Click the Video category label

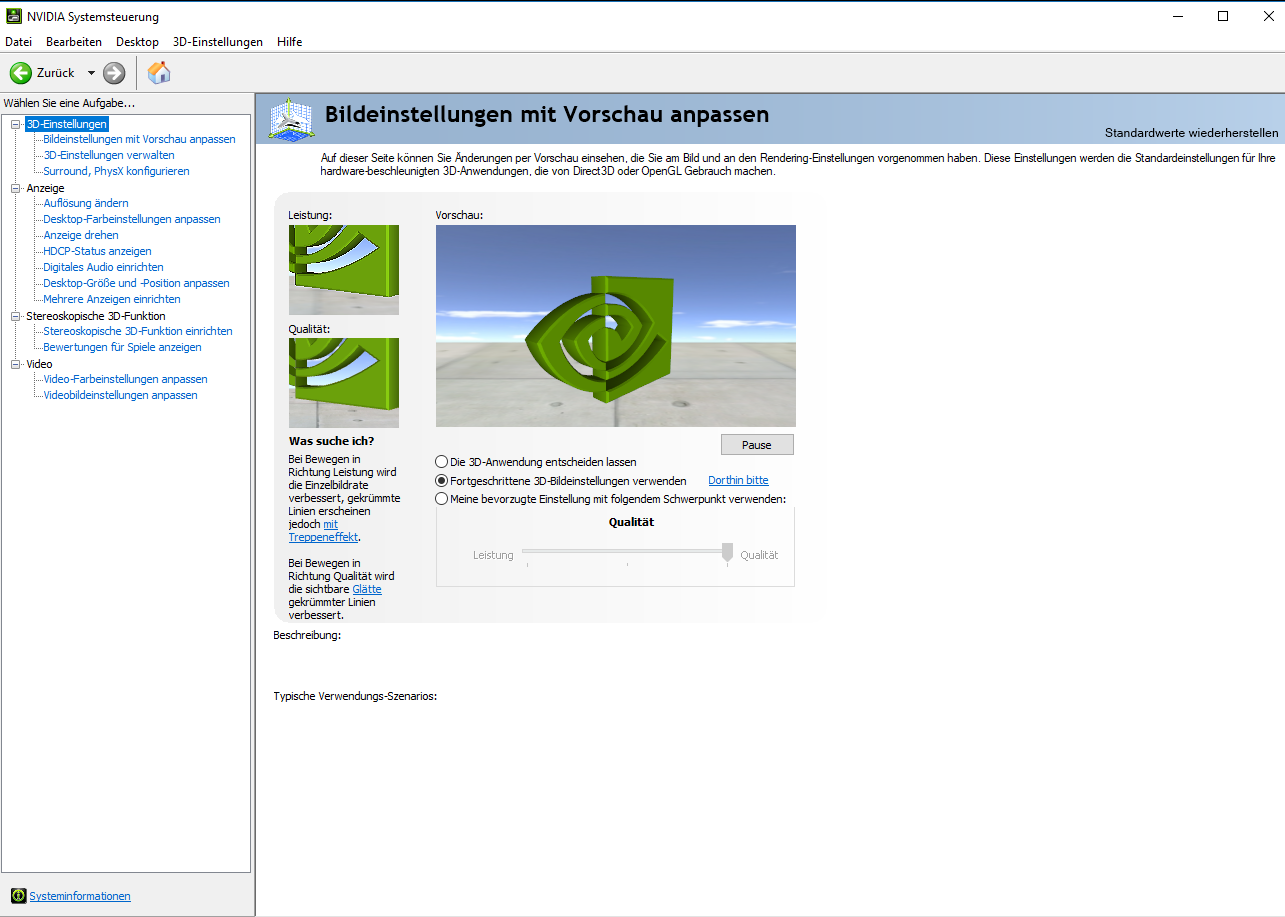point(39,364)
